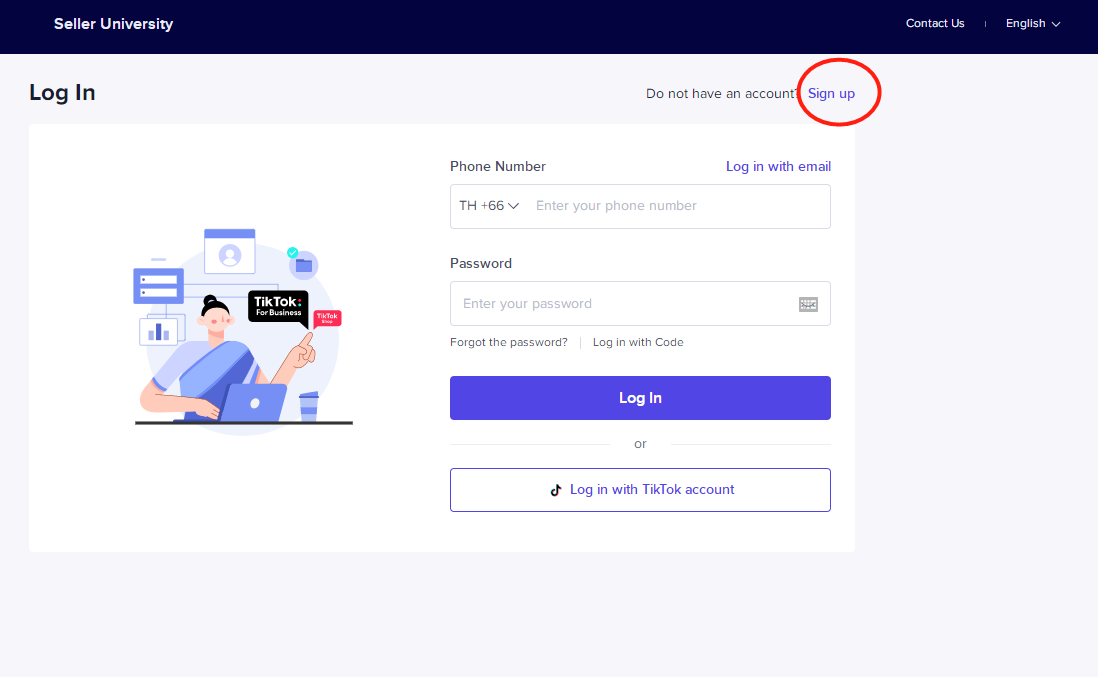This screenshot has height=677, width=1098.
Task: Toggle password visibility keyboard icon
Action: pos(808,304)
